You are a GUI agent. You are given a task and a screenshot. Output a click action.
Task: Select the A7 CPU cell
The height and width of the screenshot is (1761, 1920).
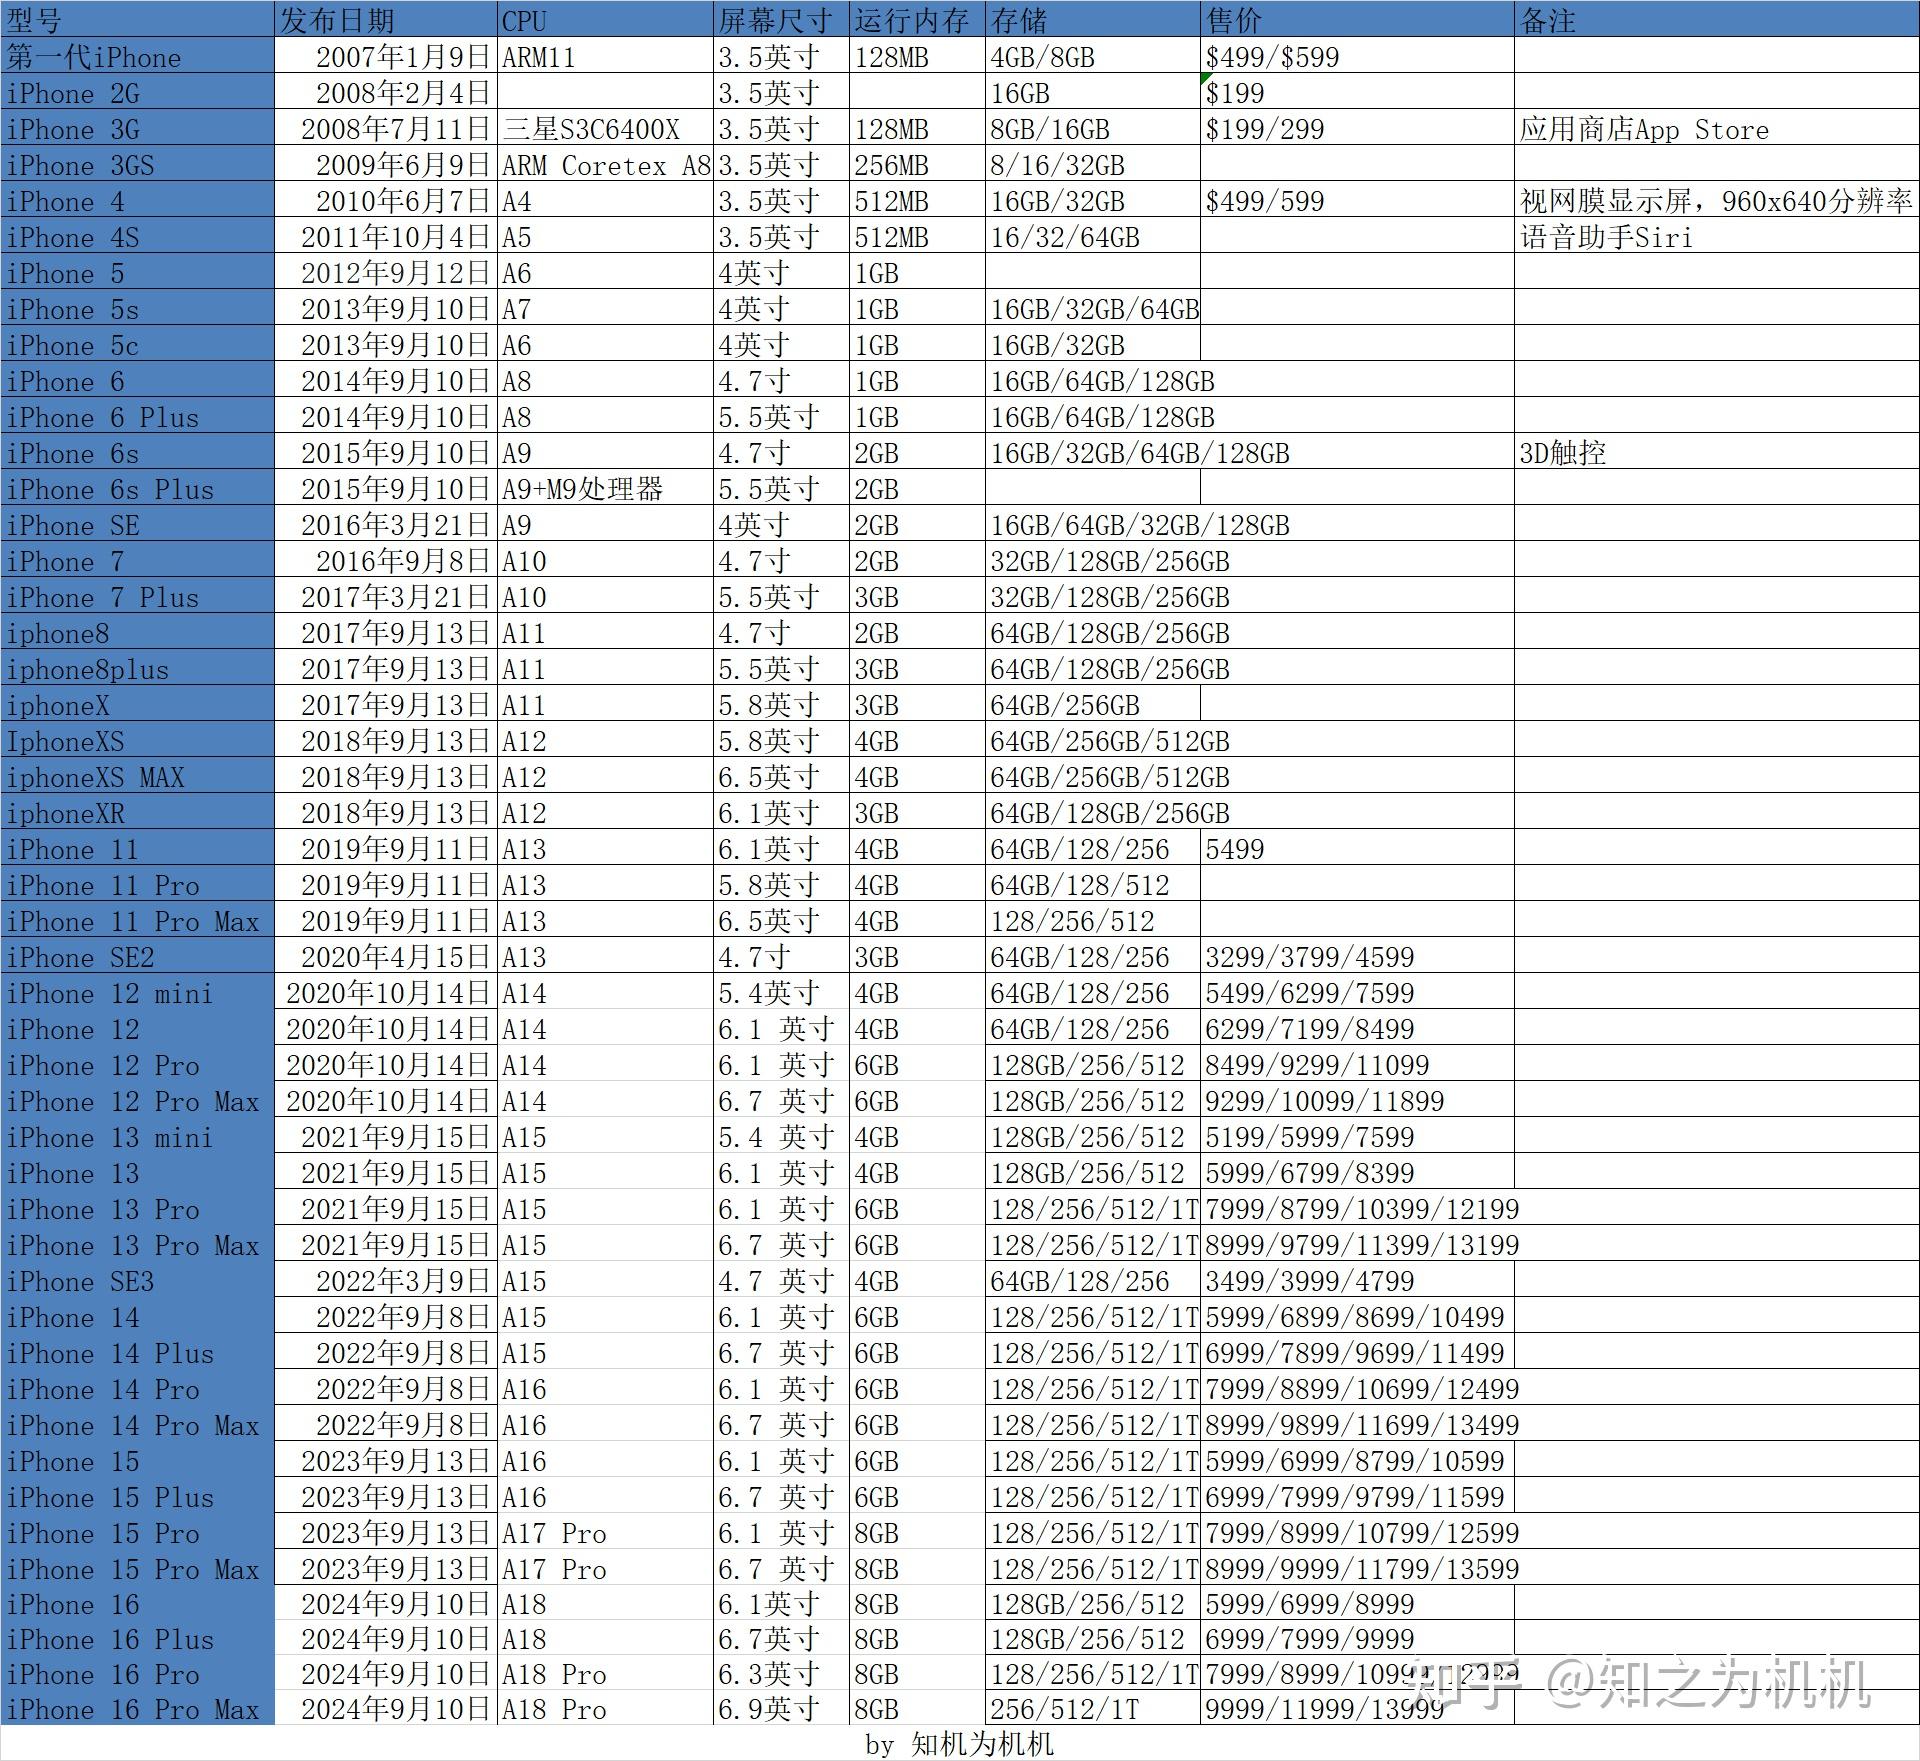[606, 309]
